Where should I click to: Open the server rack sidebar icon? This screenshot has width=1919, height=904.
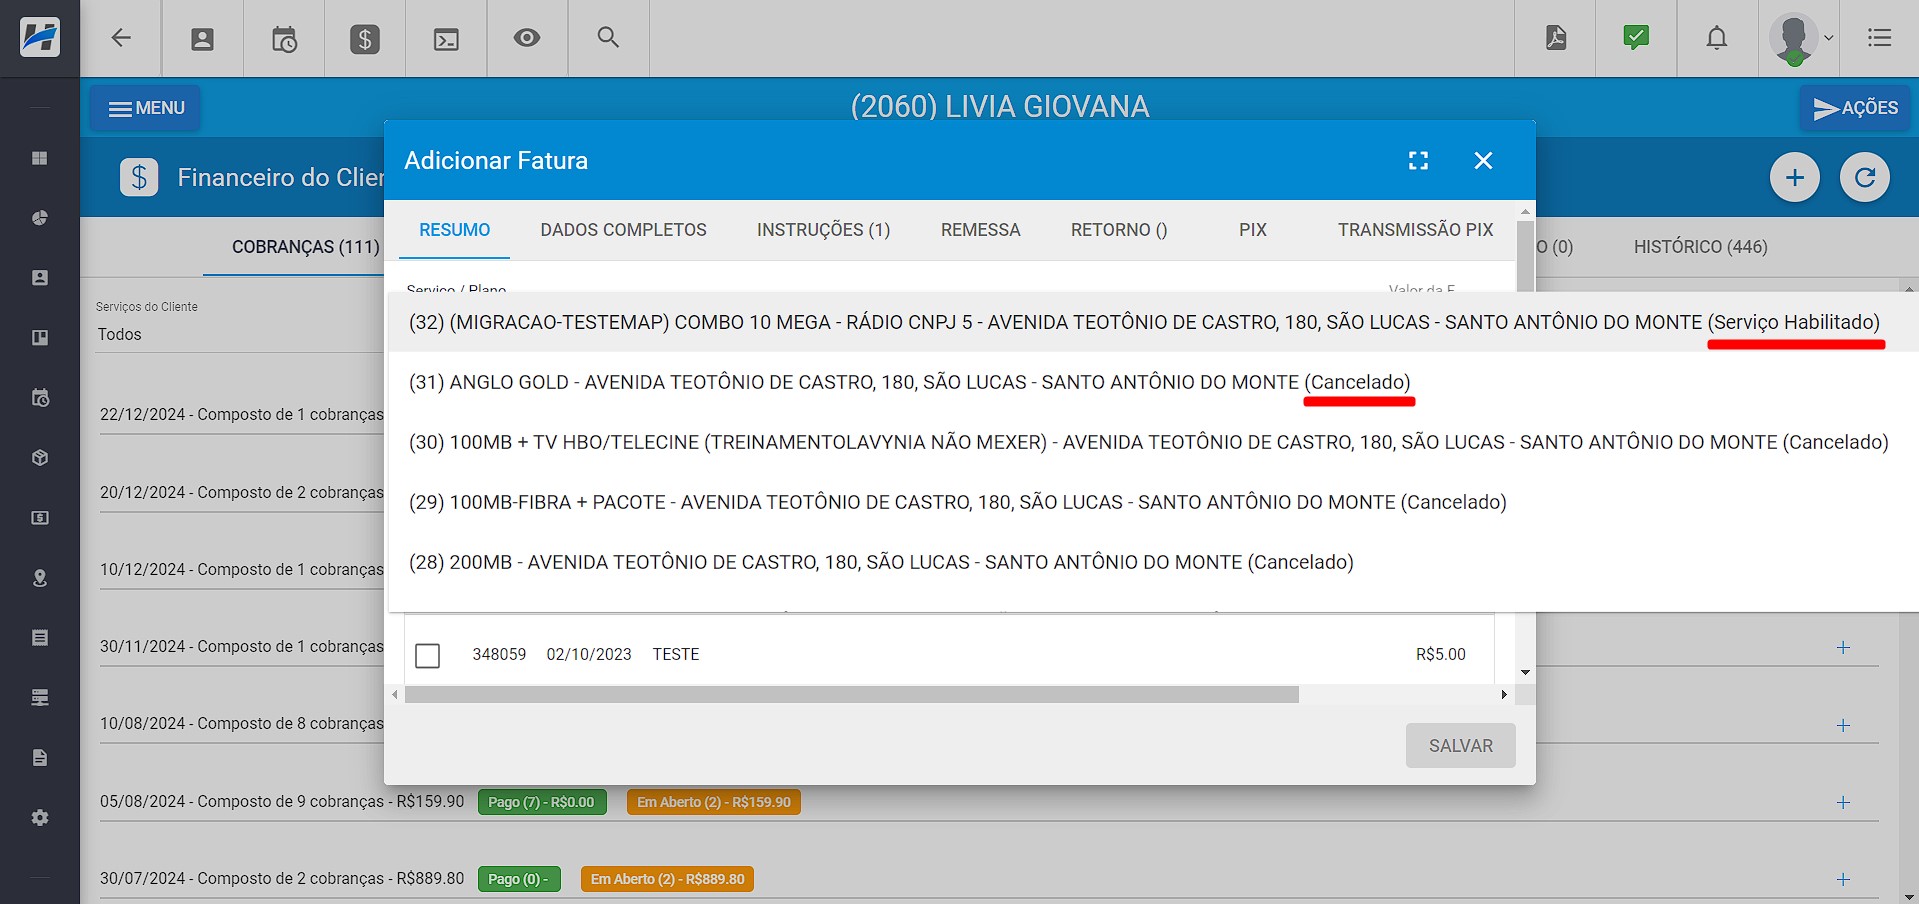click(x=40, y=698)
